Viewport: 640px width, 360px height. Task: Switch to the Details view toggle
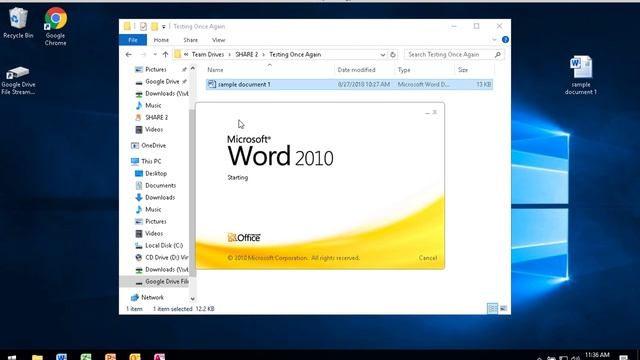pyautogui.click(x=492, y=309)
